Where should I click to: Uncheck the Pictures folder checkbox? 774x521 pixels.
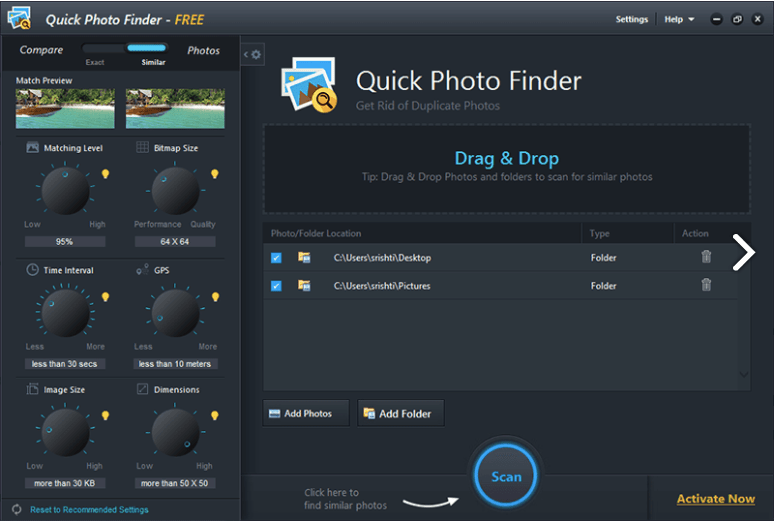point(276,286)
